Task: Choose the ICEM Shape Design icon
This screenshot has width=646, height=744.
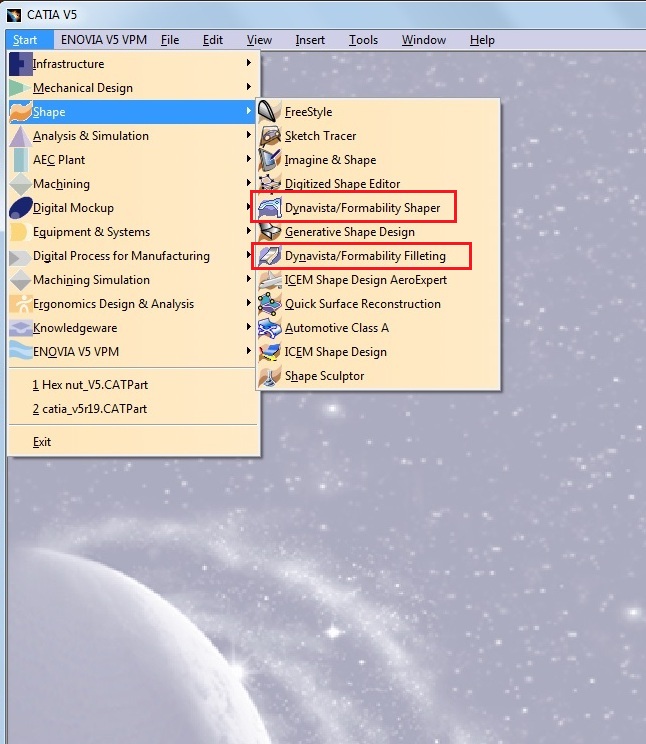Action: tap(270, 352)
